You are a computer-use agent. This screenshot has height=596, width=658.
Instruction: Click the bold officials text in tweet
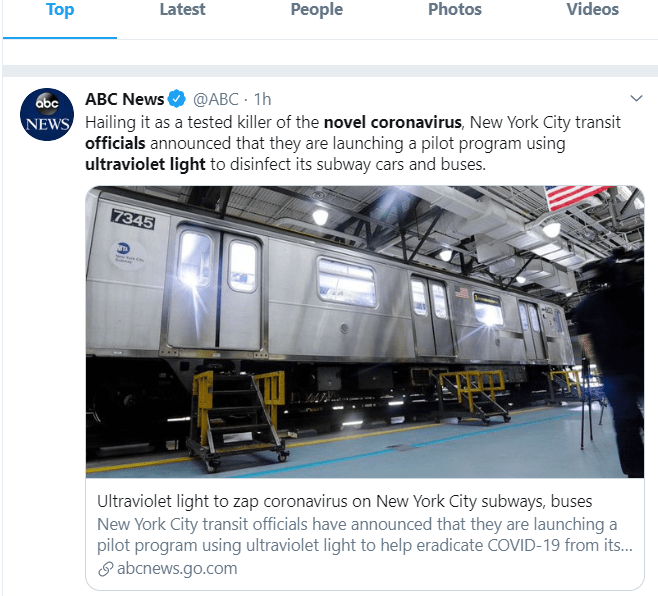tap(115, 144)
